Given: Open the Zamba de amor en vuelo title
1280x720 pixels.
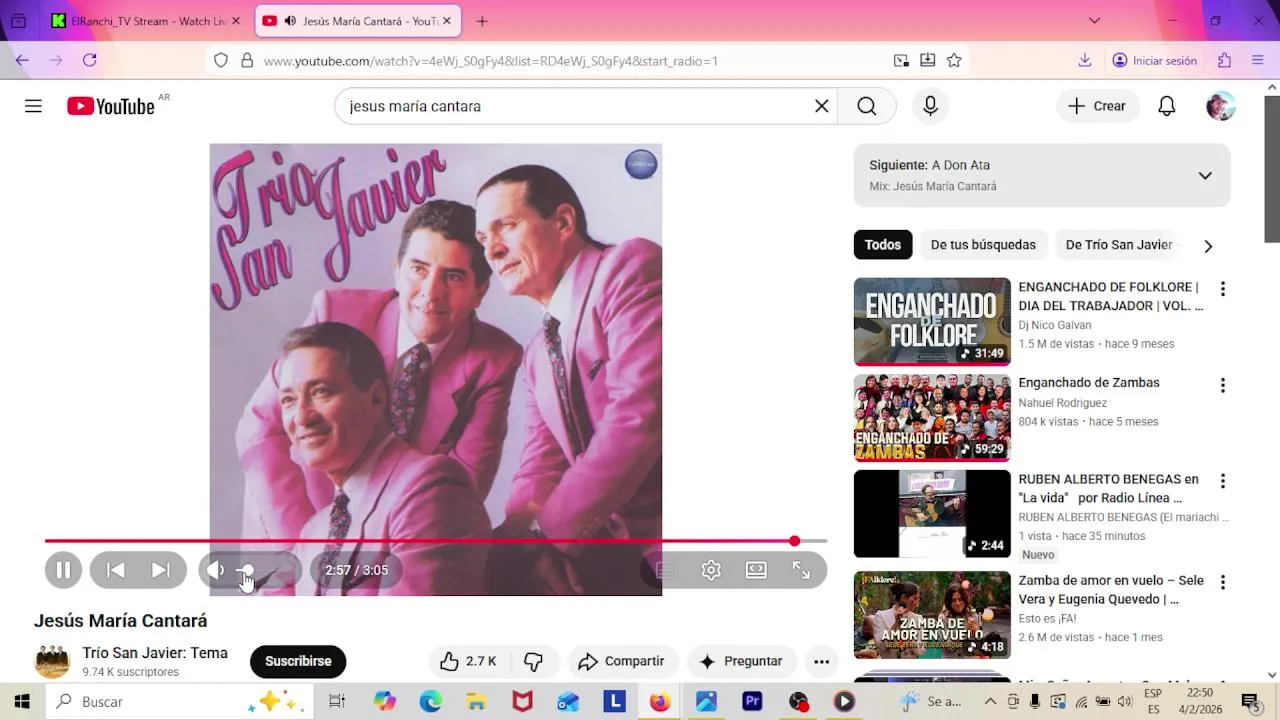Looking at the screenshot, I should pos(1111,590).
